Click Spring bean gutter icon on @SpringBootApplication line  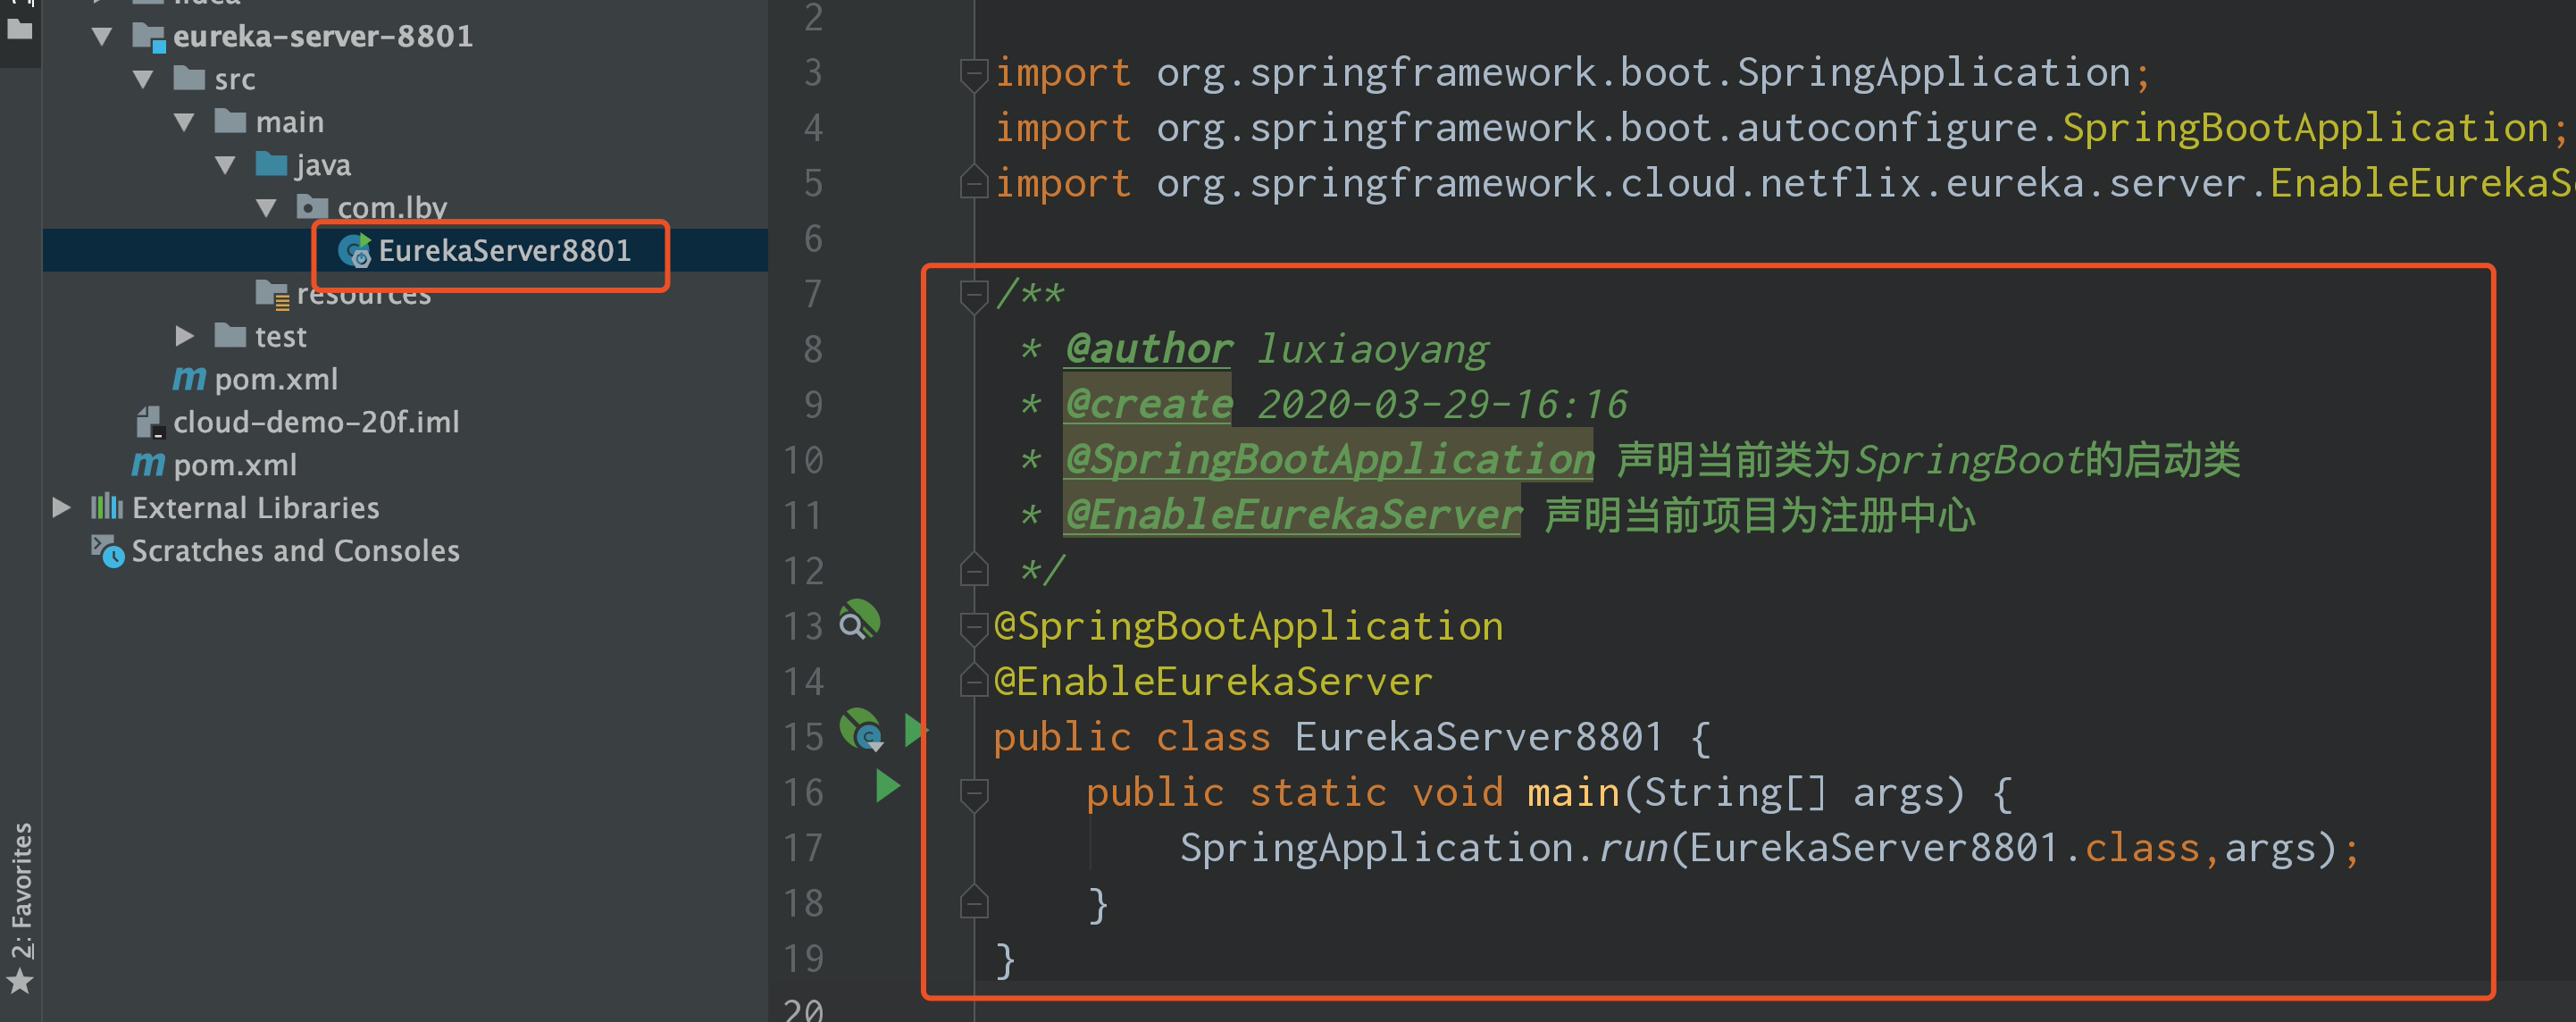pyautogui.click(x=859, y=621)
